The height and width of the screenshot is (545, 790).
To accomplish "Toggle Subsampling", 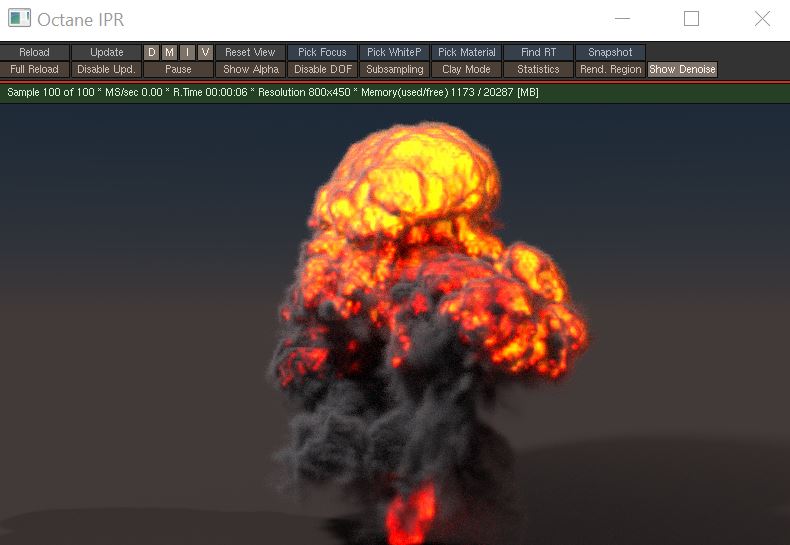I will coord(394,69).
